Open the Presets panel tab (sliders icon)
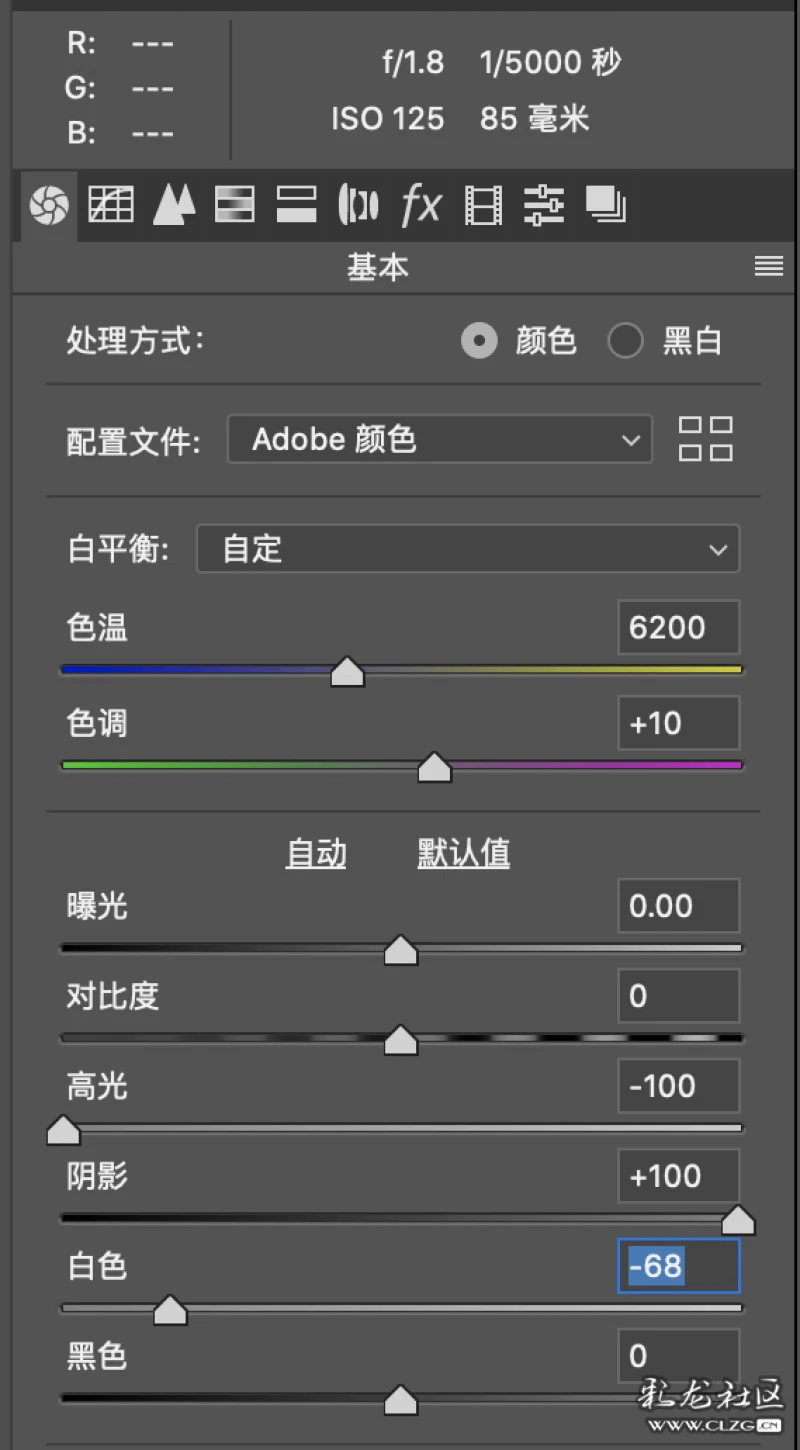The image size is (800, 1450). click(x=544, y=205)
